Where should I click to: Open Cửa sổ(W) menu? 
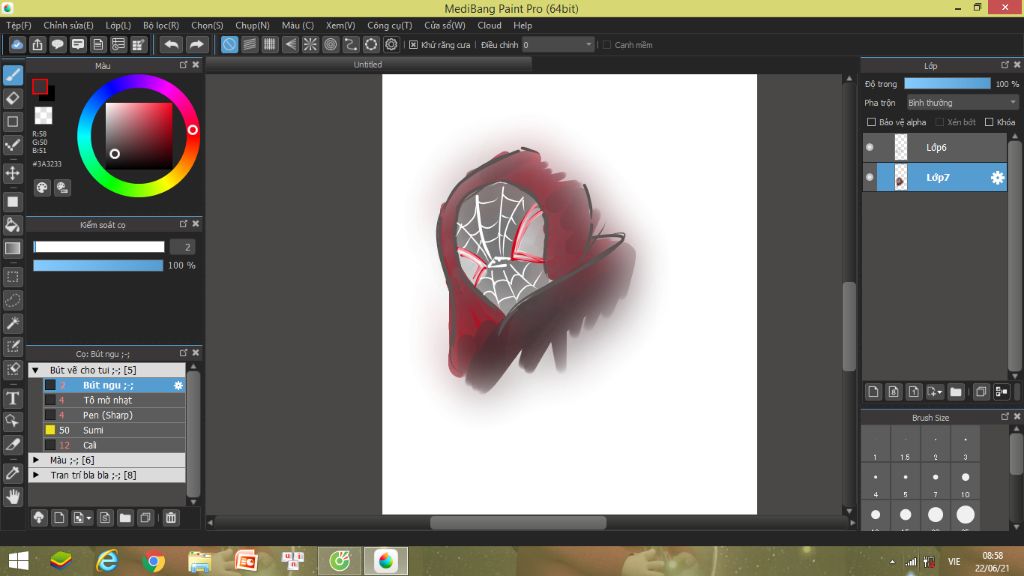point(445,25)
